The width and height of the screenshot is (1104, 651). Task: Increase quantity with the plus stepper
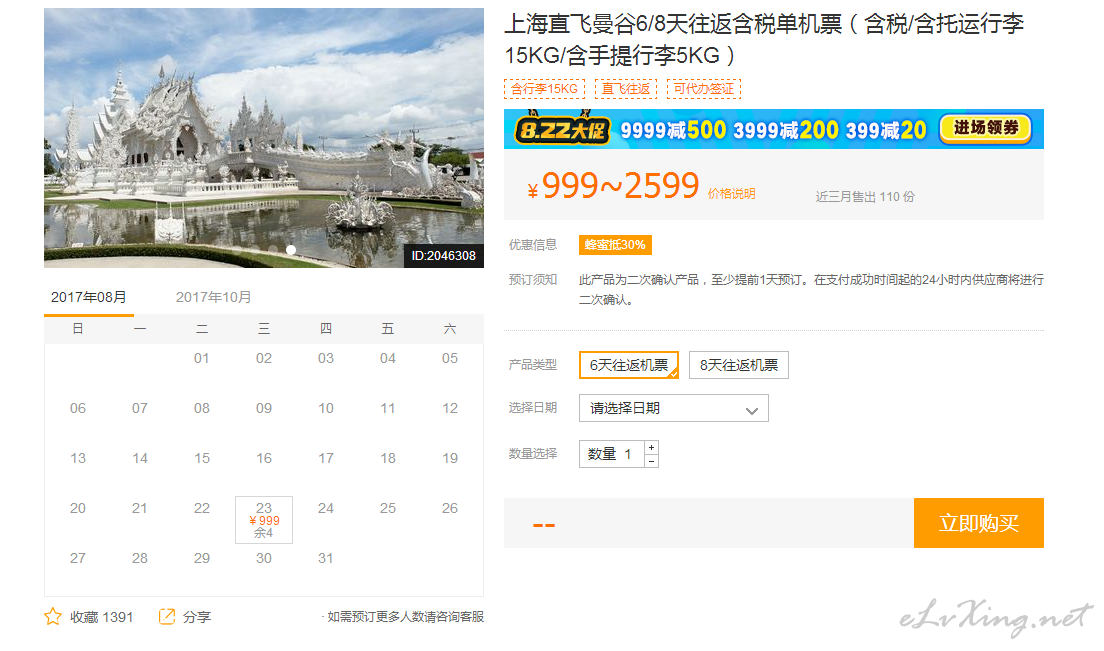coord(651,448)
